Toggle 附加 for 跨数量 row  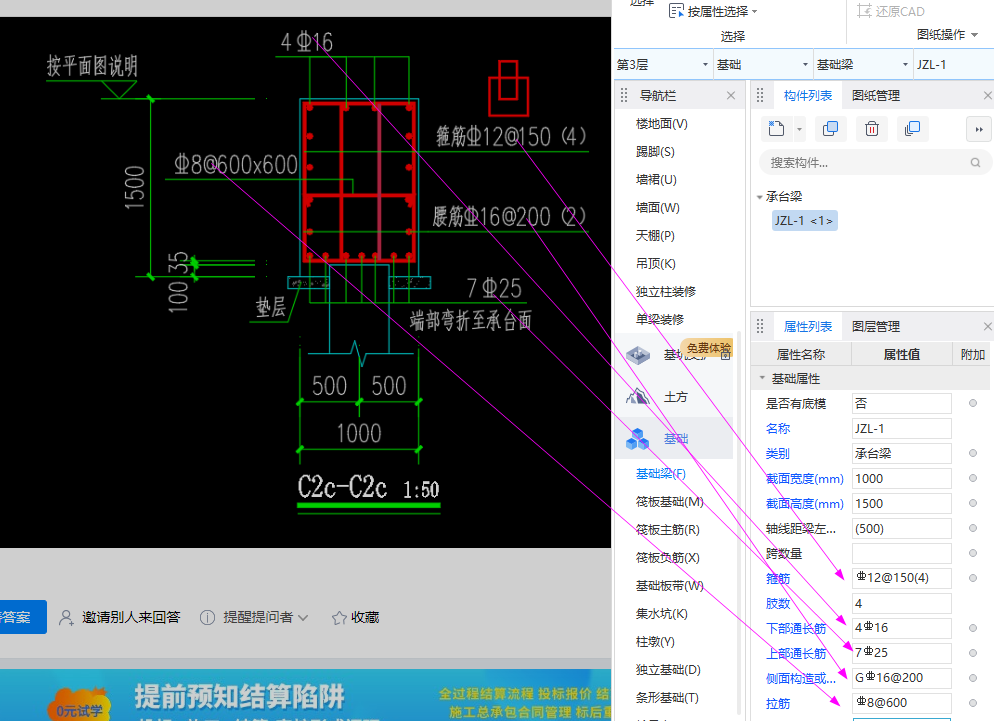point(973,554)
